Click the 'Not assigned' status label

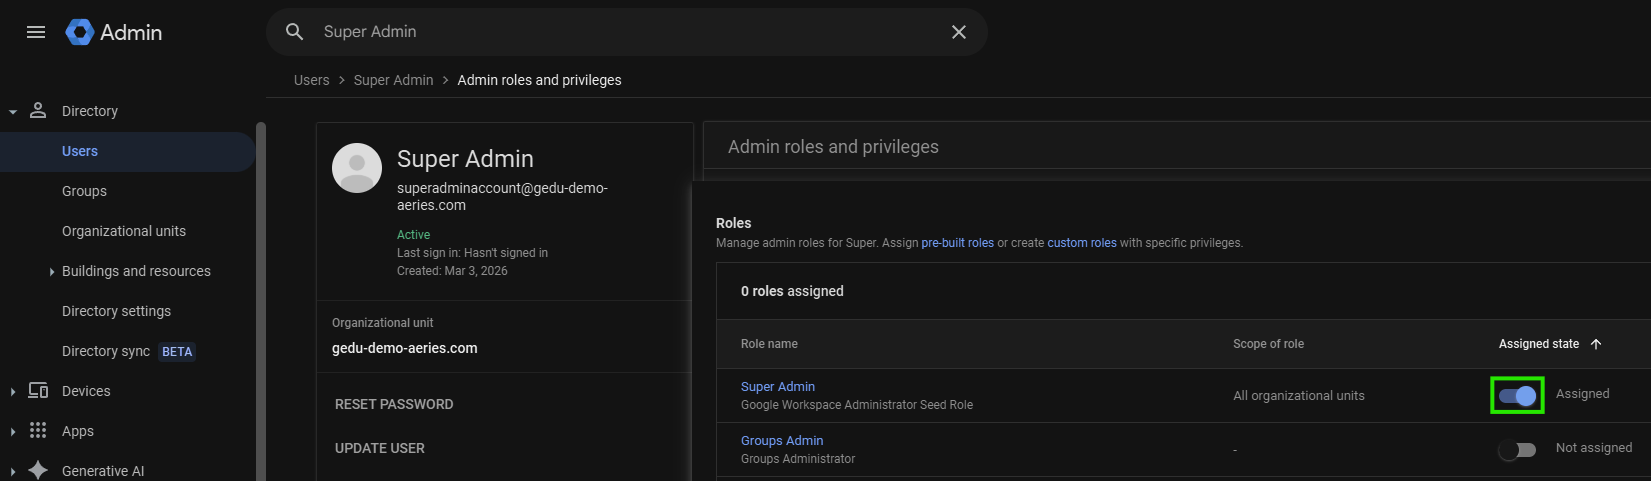pyautogui.click(x=1594, y=448)
